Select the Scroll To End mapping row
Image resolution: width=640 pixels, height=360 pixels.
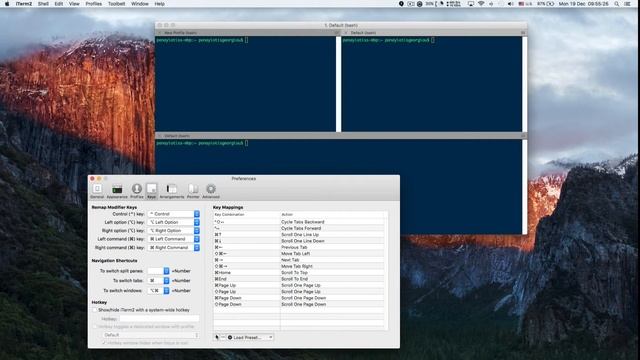(300, 279)
